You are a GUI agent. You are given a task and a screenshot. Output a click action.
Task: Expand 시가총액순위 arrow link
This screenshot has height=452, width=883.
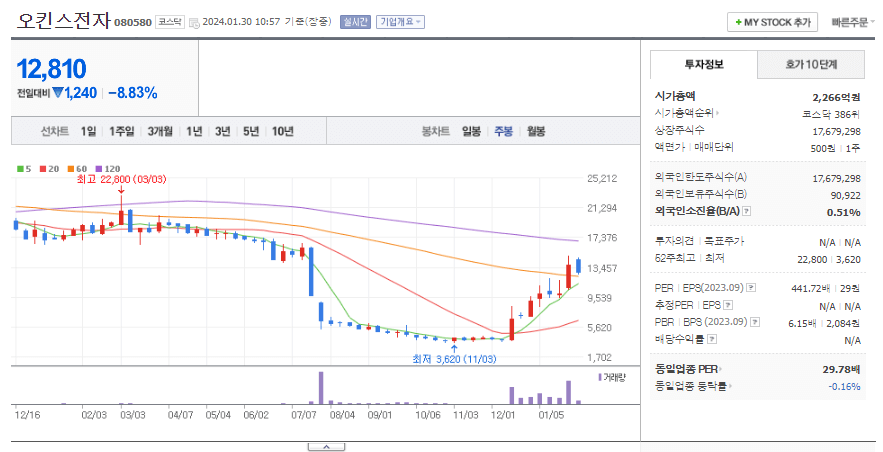pyautogui.click(x=687, y=113)
